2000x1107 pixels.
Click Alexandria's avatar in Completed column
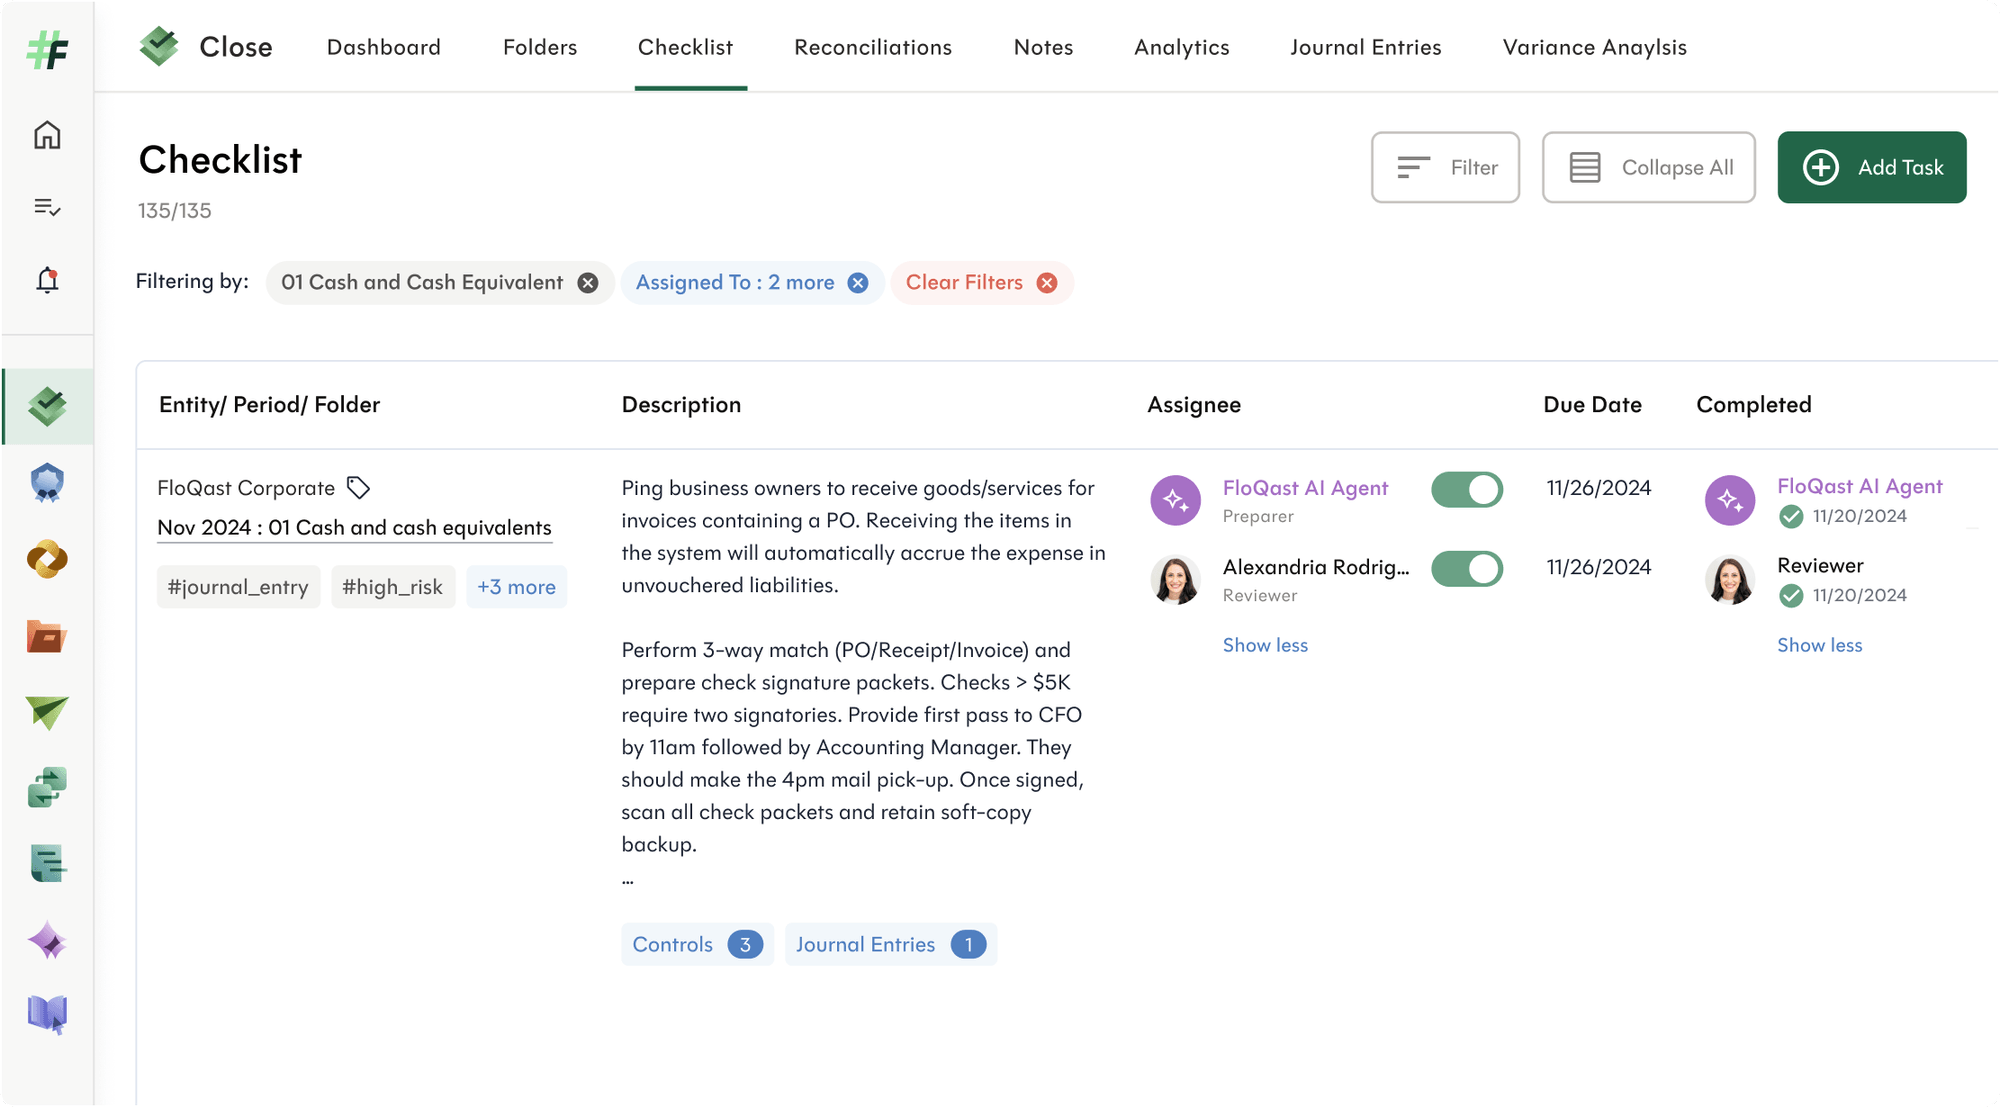(x=1729, y=580)
